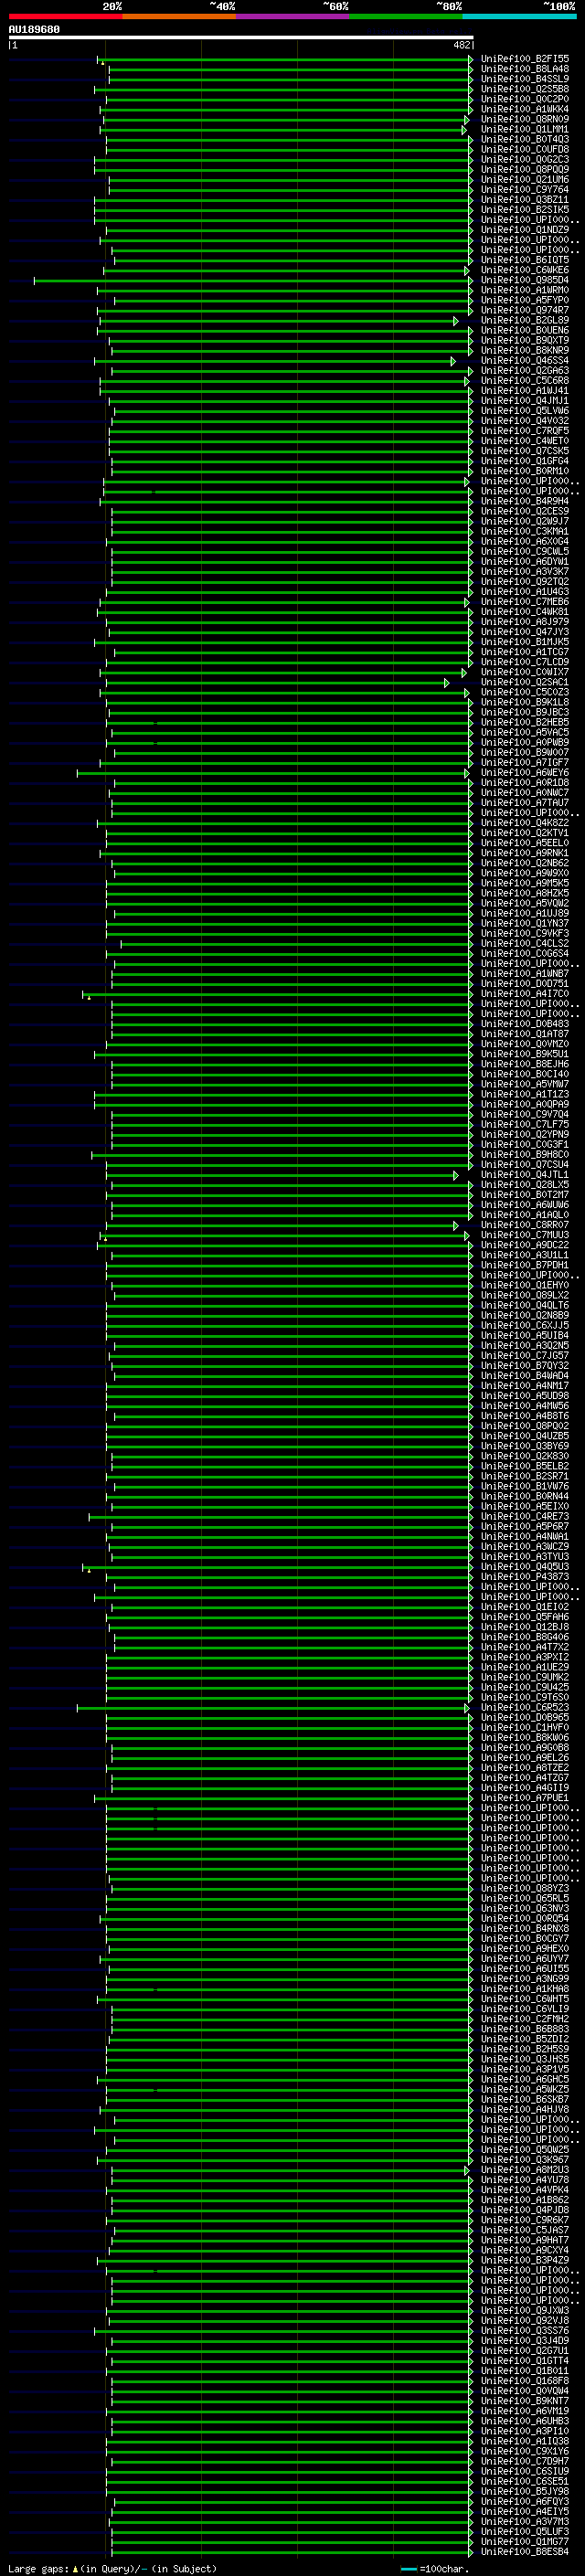
Task: Select hit label UniRef100_Q3BZ11
Action: [524, 200]
